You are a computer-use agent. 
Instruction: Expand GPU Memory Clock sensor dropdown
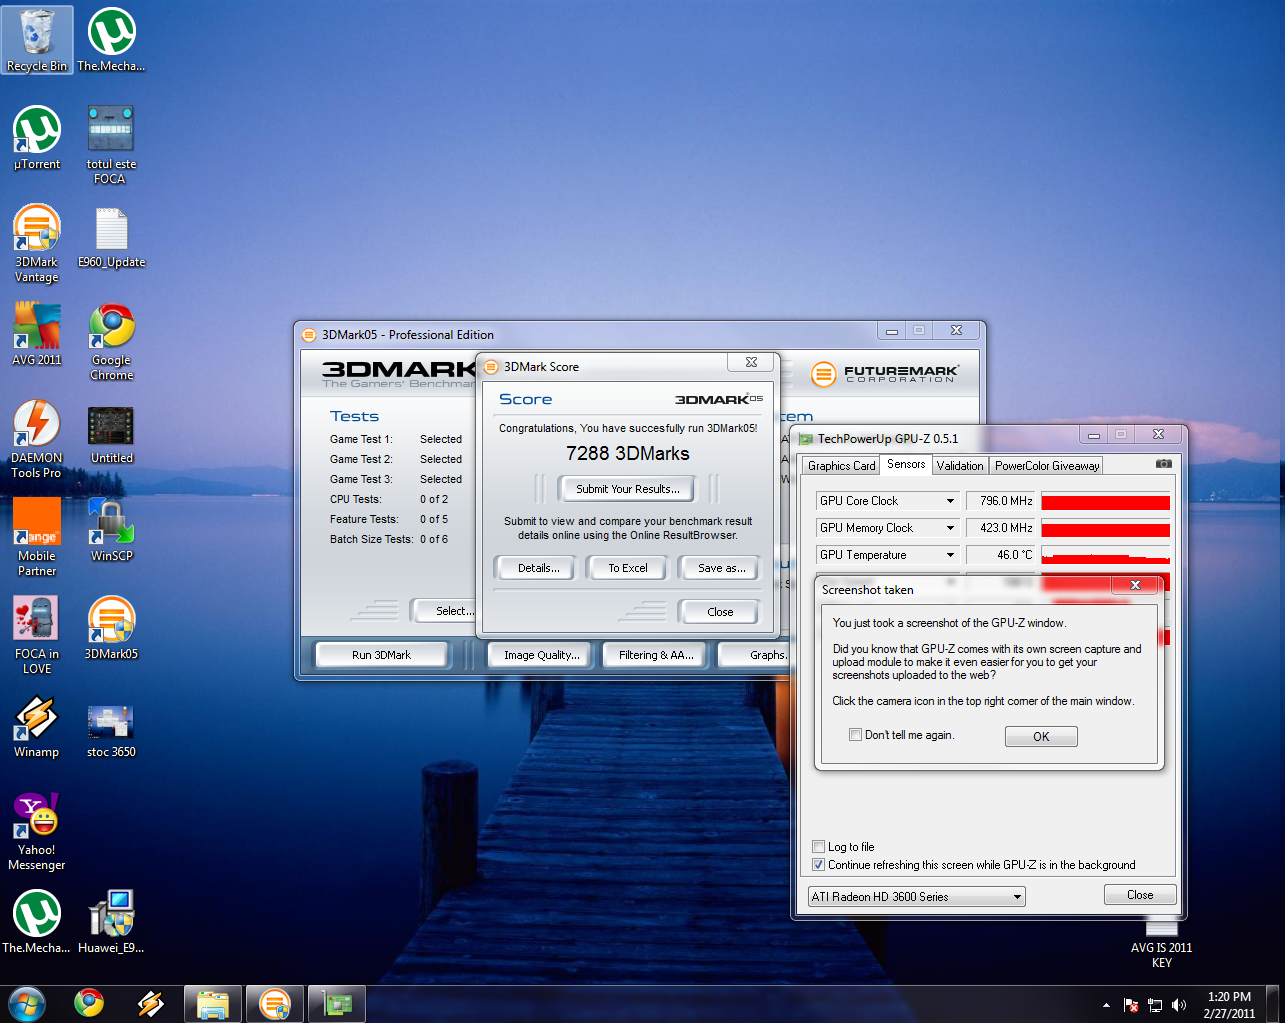click(950, 528)
